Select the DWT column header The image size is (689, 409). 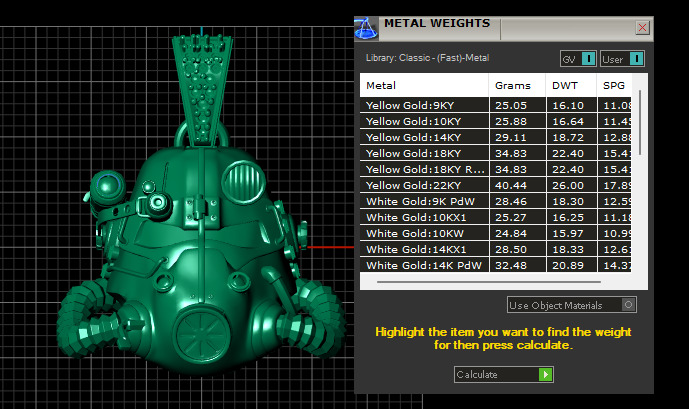[x=571, y=85]
